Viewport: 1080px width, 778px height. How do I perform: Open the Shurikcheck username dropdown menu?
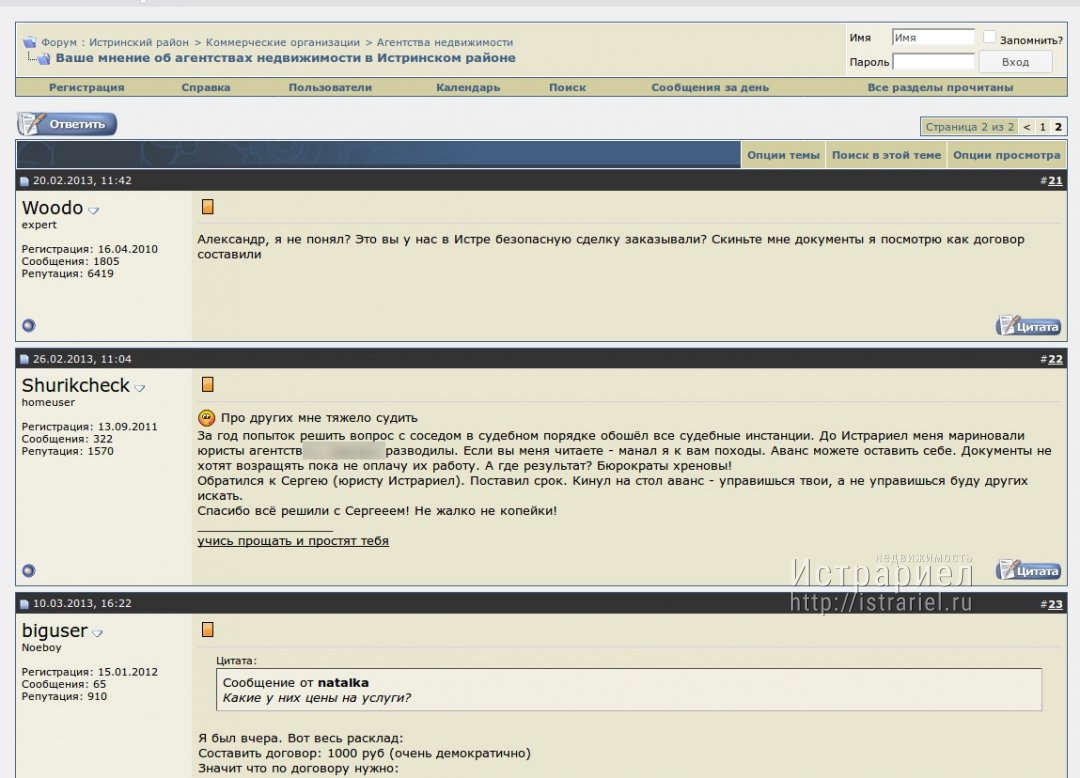click(x=140, y=388)
